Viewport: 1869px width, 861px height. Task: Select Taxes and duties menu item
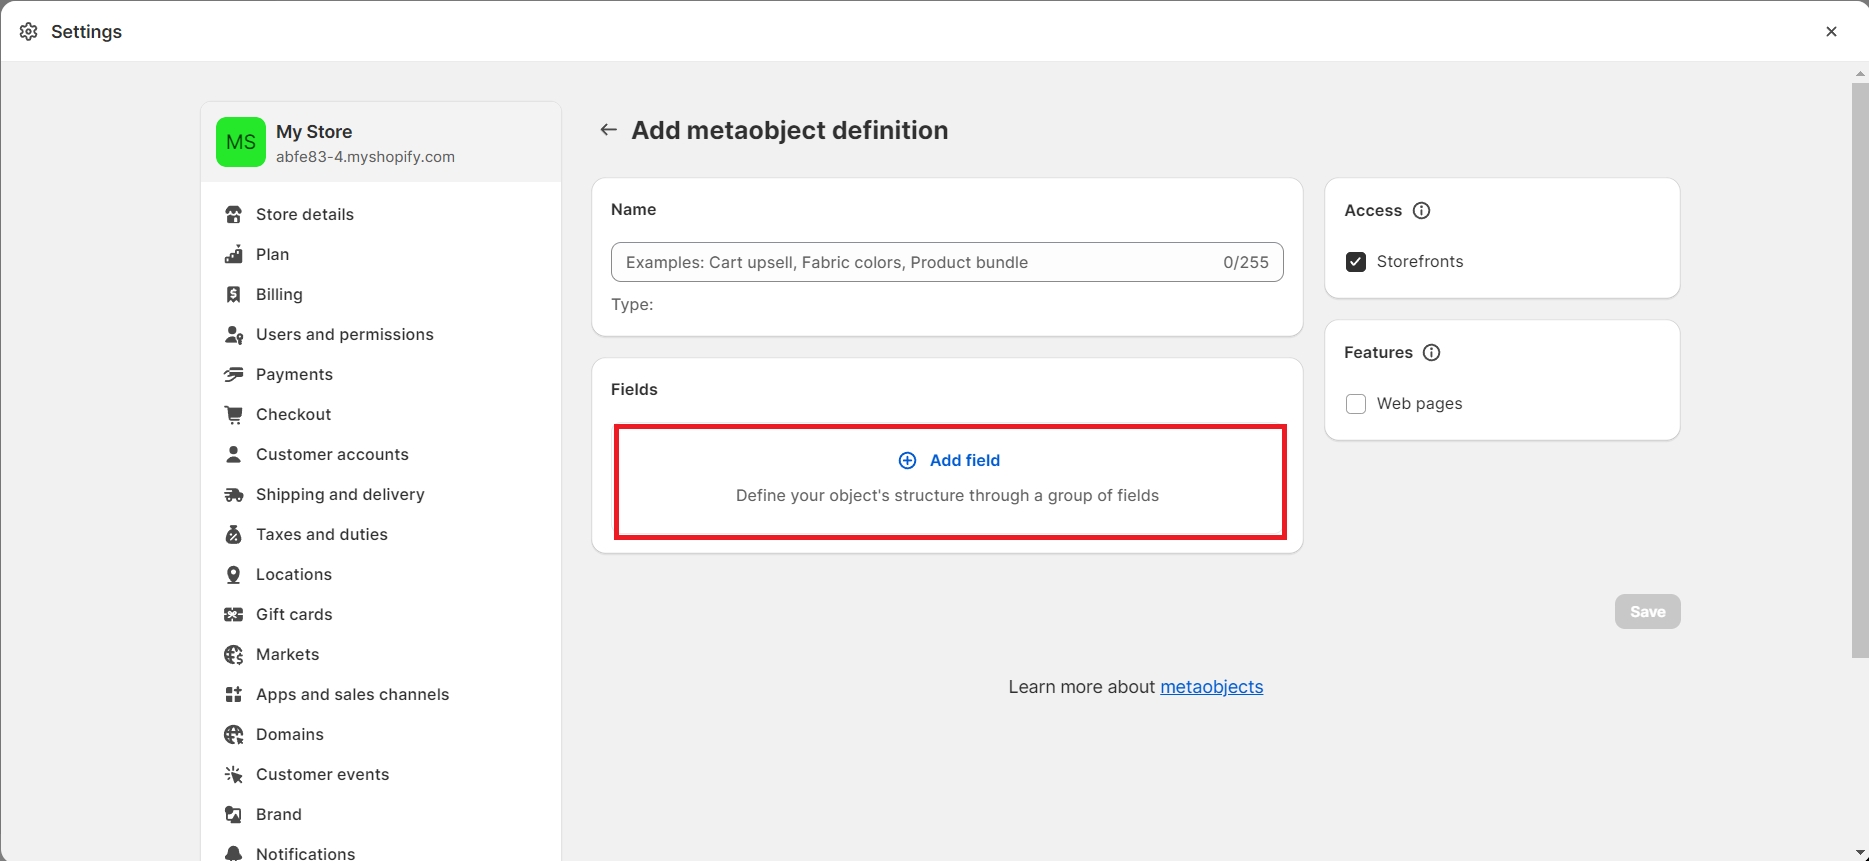click(321, 535)
